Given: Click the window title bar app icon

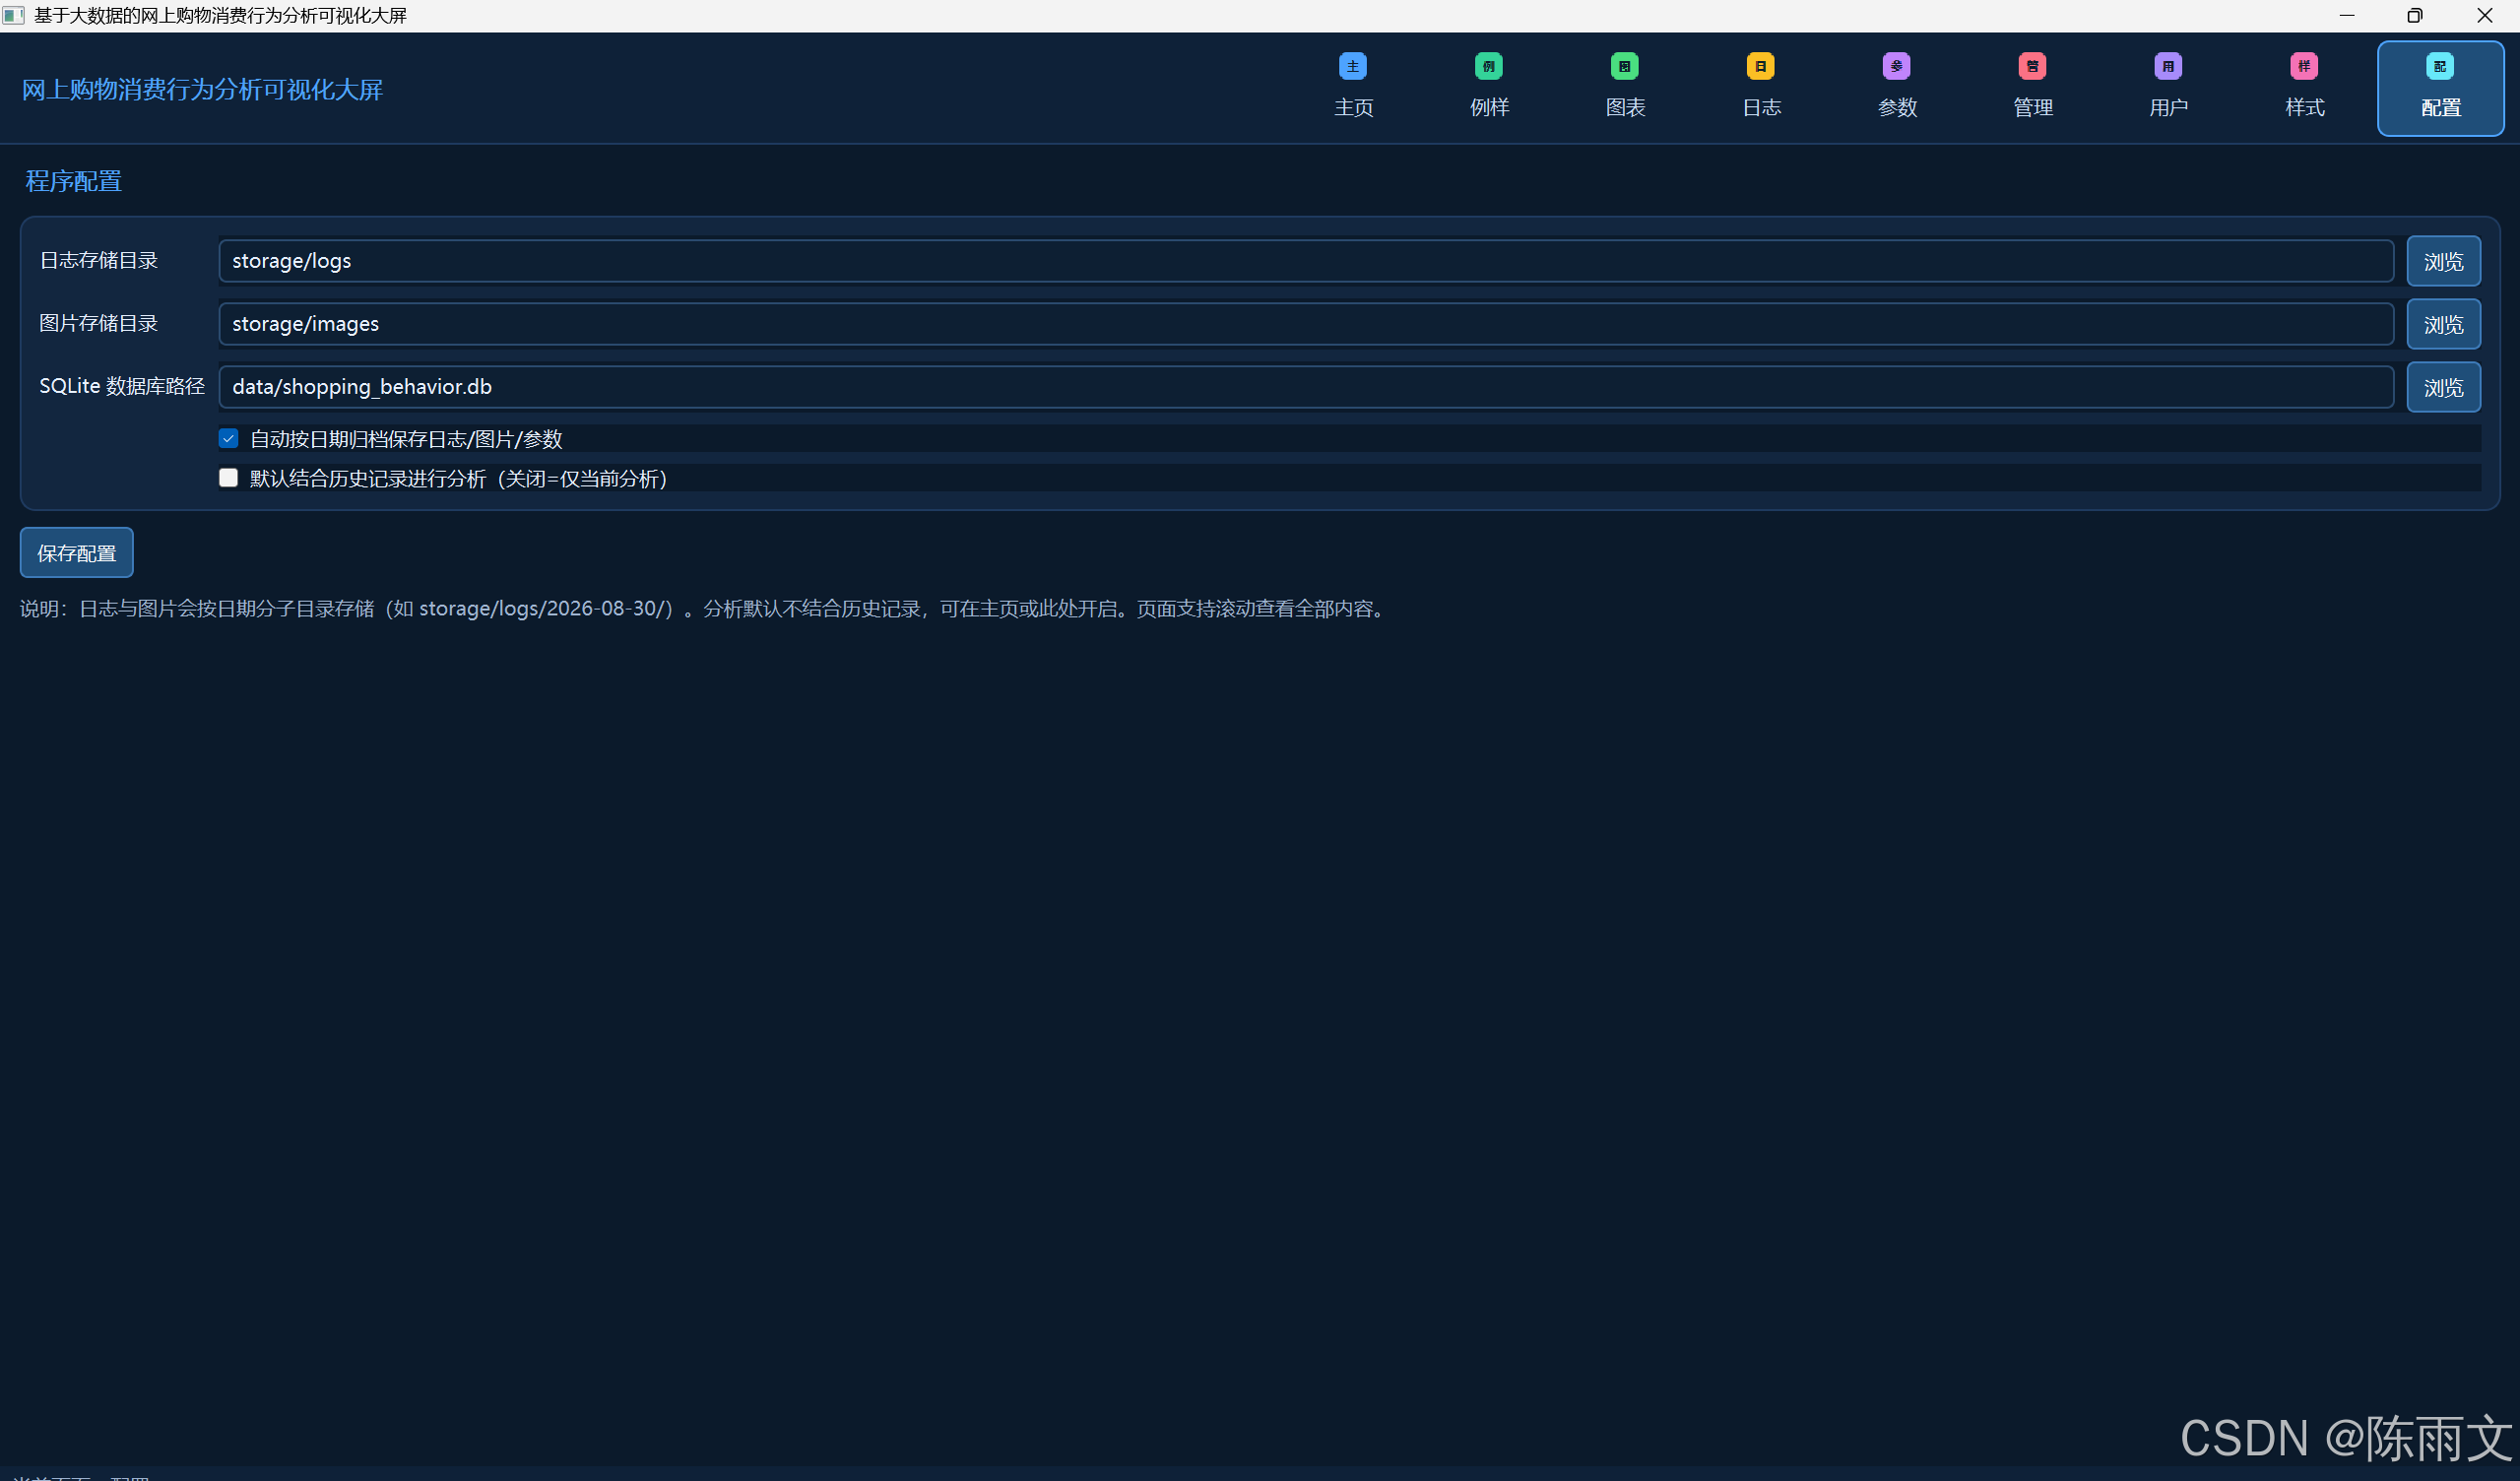Looking at the screenshot, I should [x=14, y=15].
